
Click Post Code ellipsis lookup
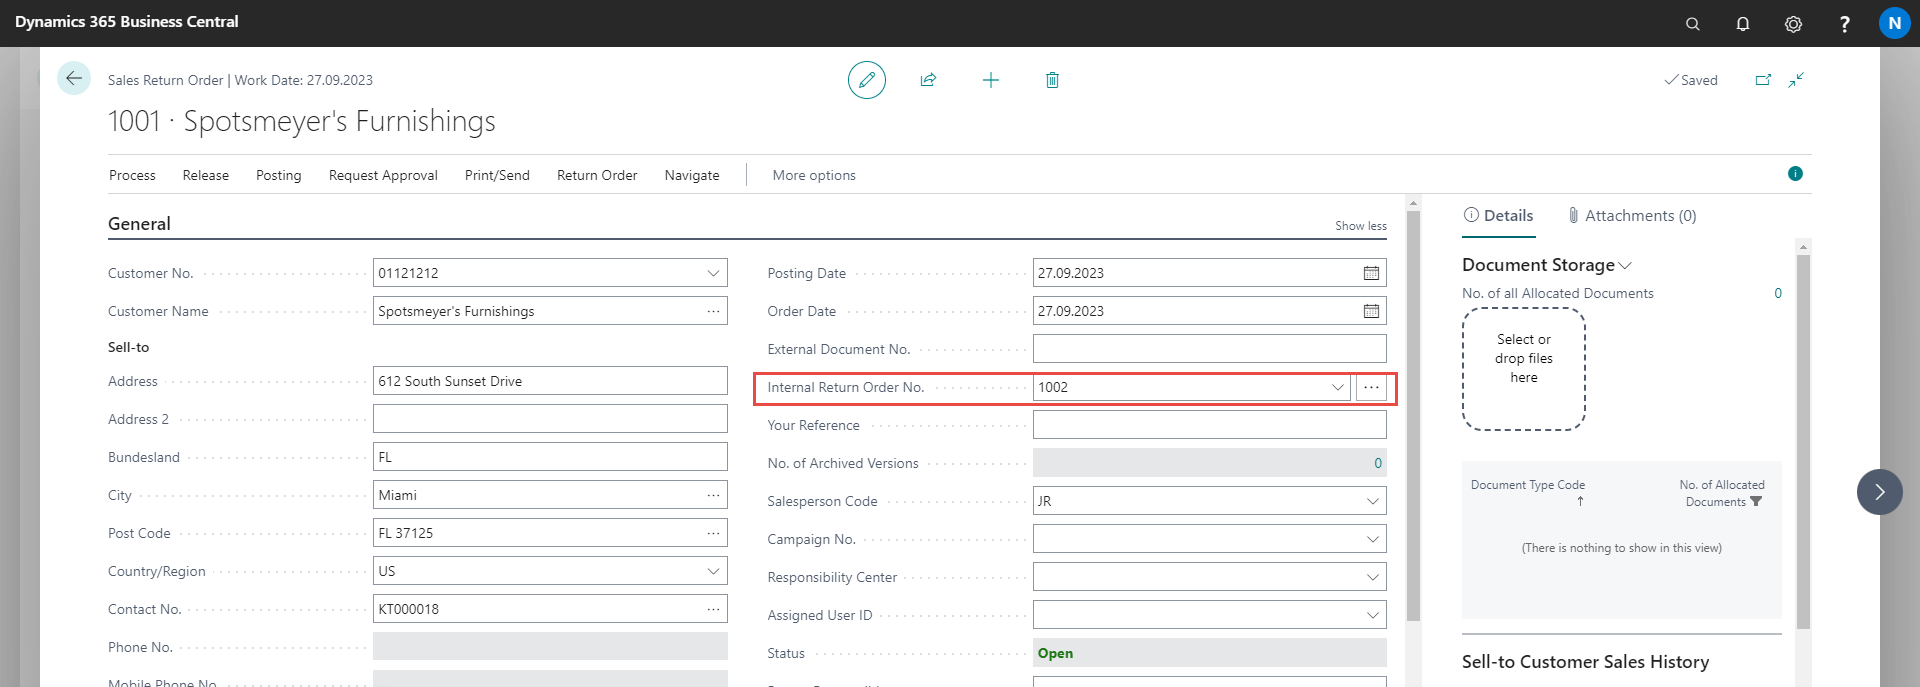713,533
